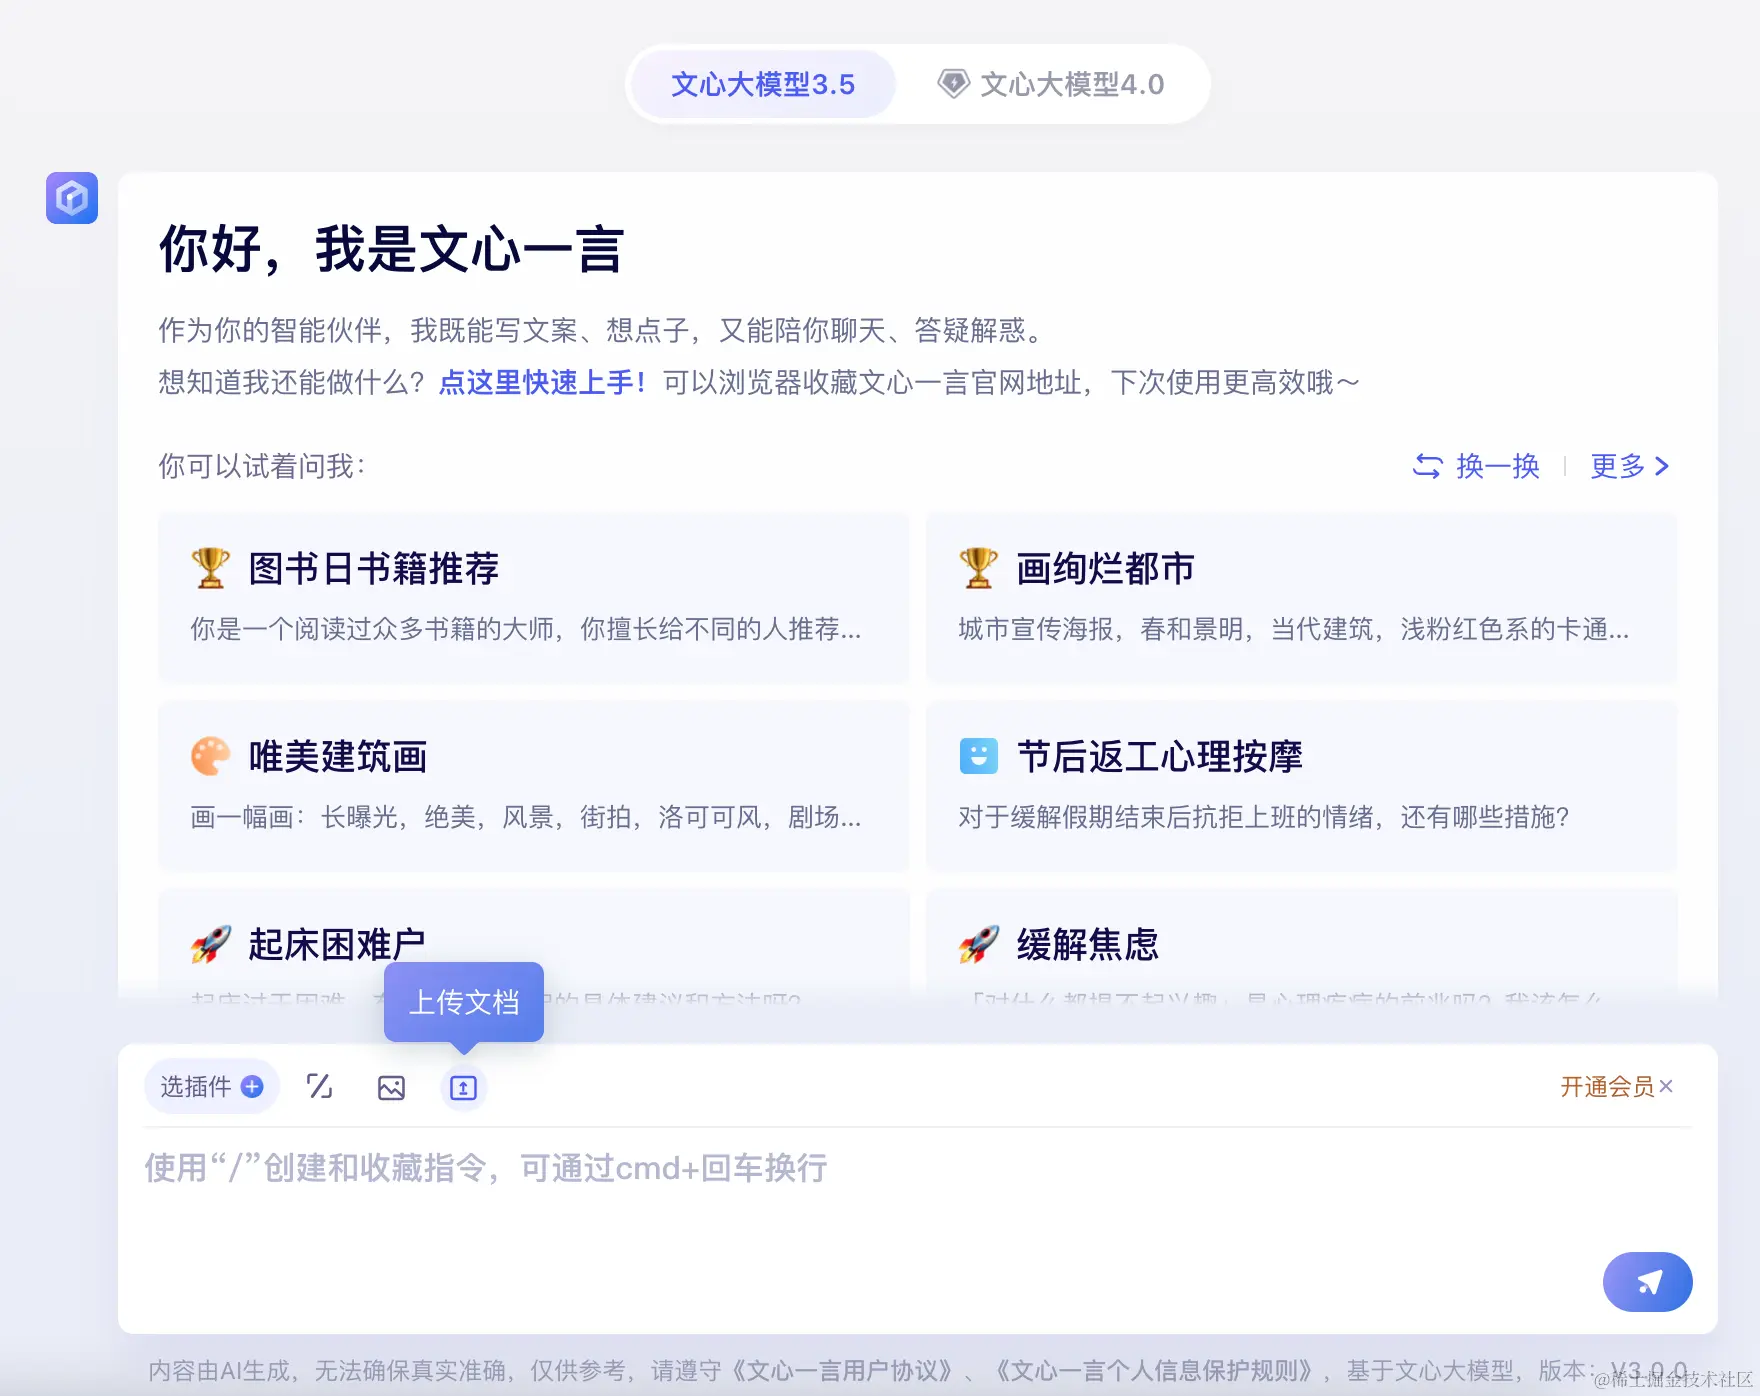Switch to 文心大模型3.5 tab
The image size is (1760, 1396).
[x=763, y=84]
